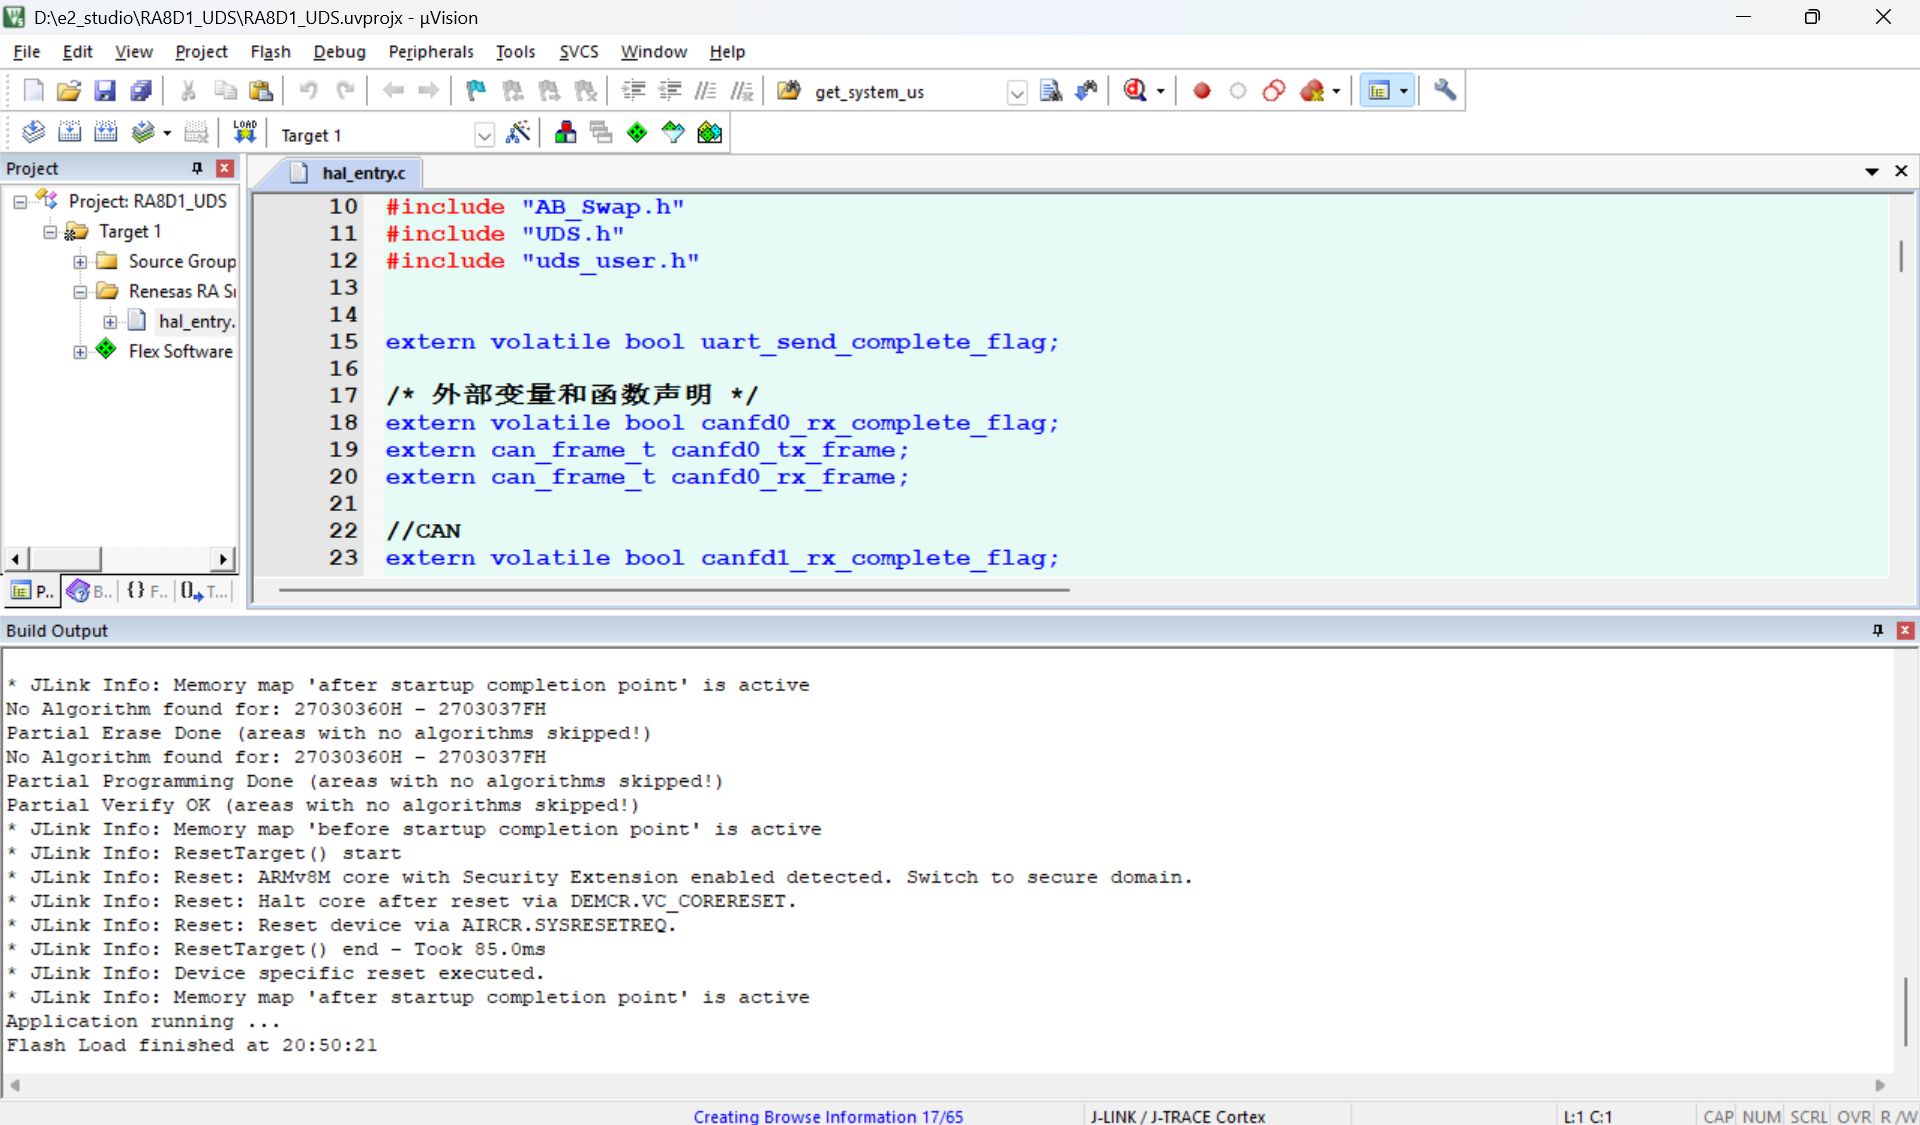Insert breakpoint with the red dot icon
The width and height of the screenshot is (1920, 1125).
(1202, 91)
